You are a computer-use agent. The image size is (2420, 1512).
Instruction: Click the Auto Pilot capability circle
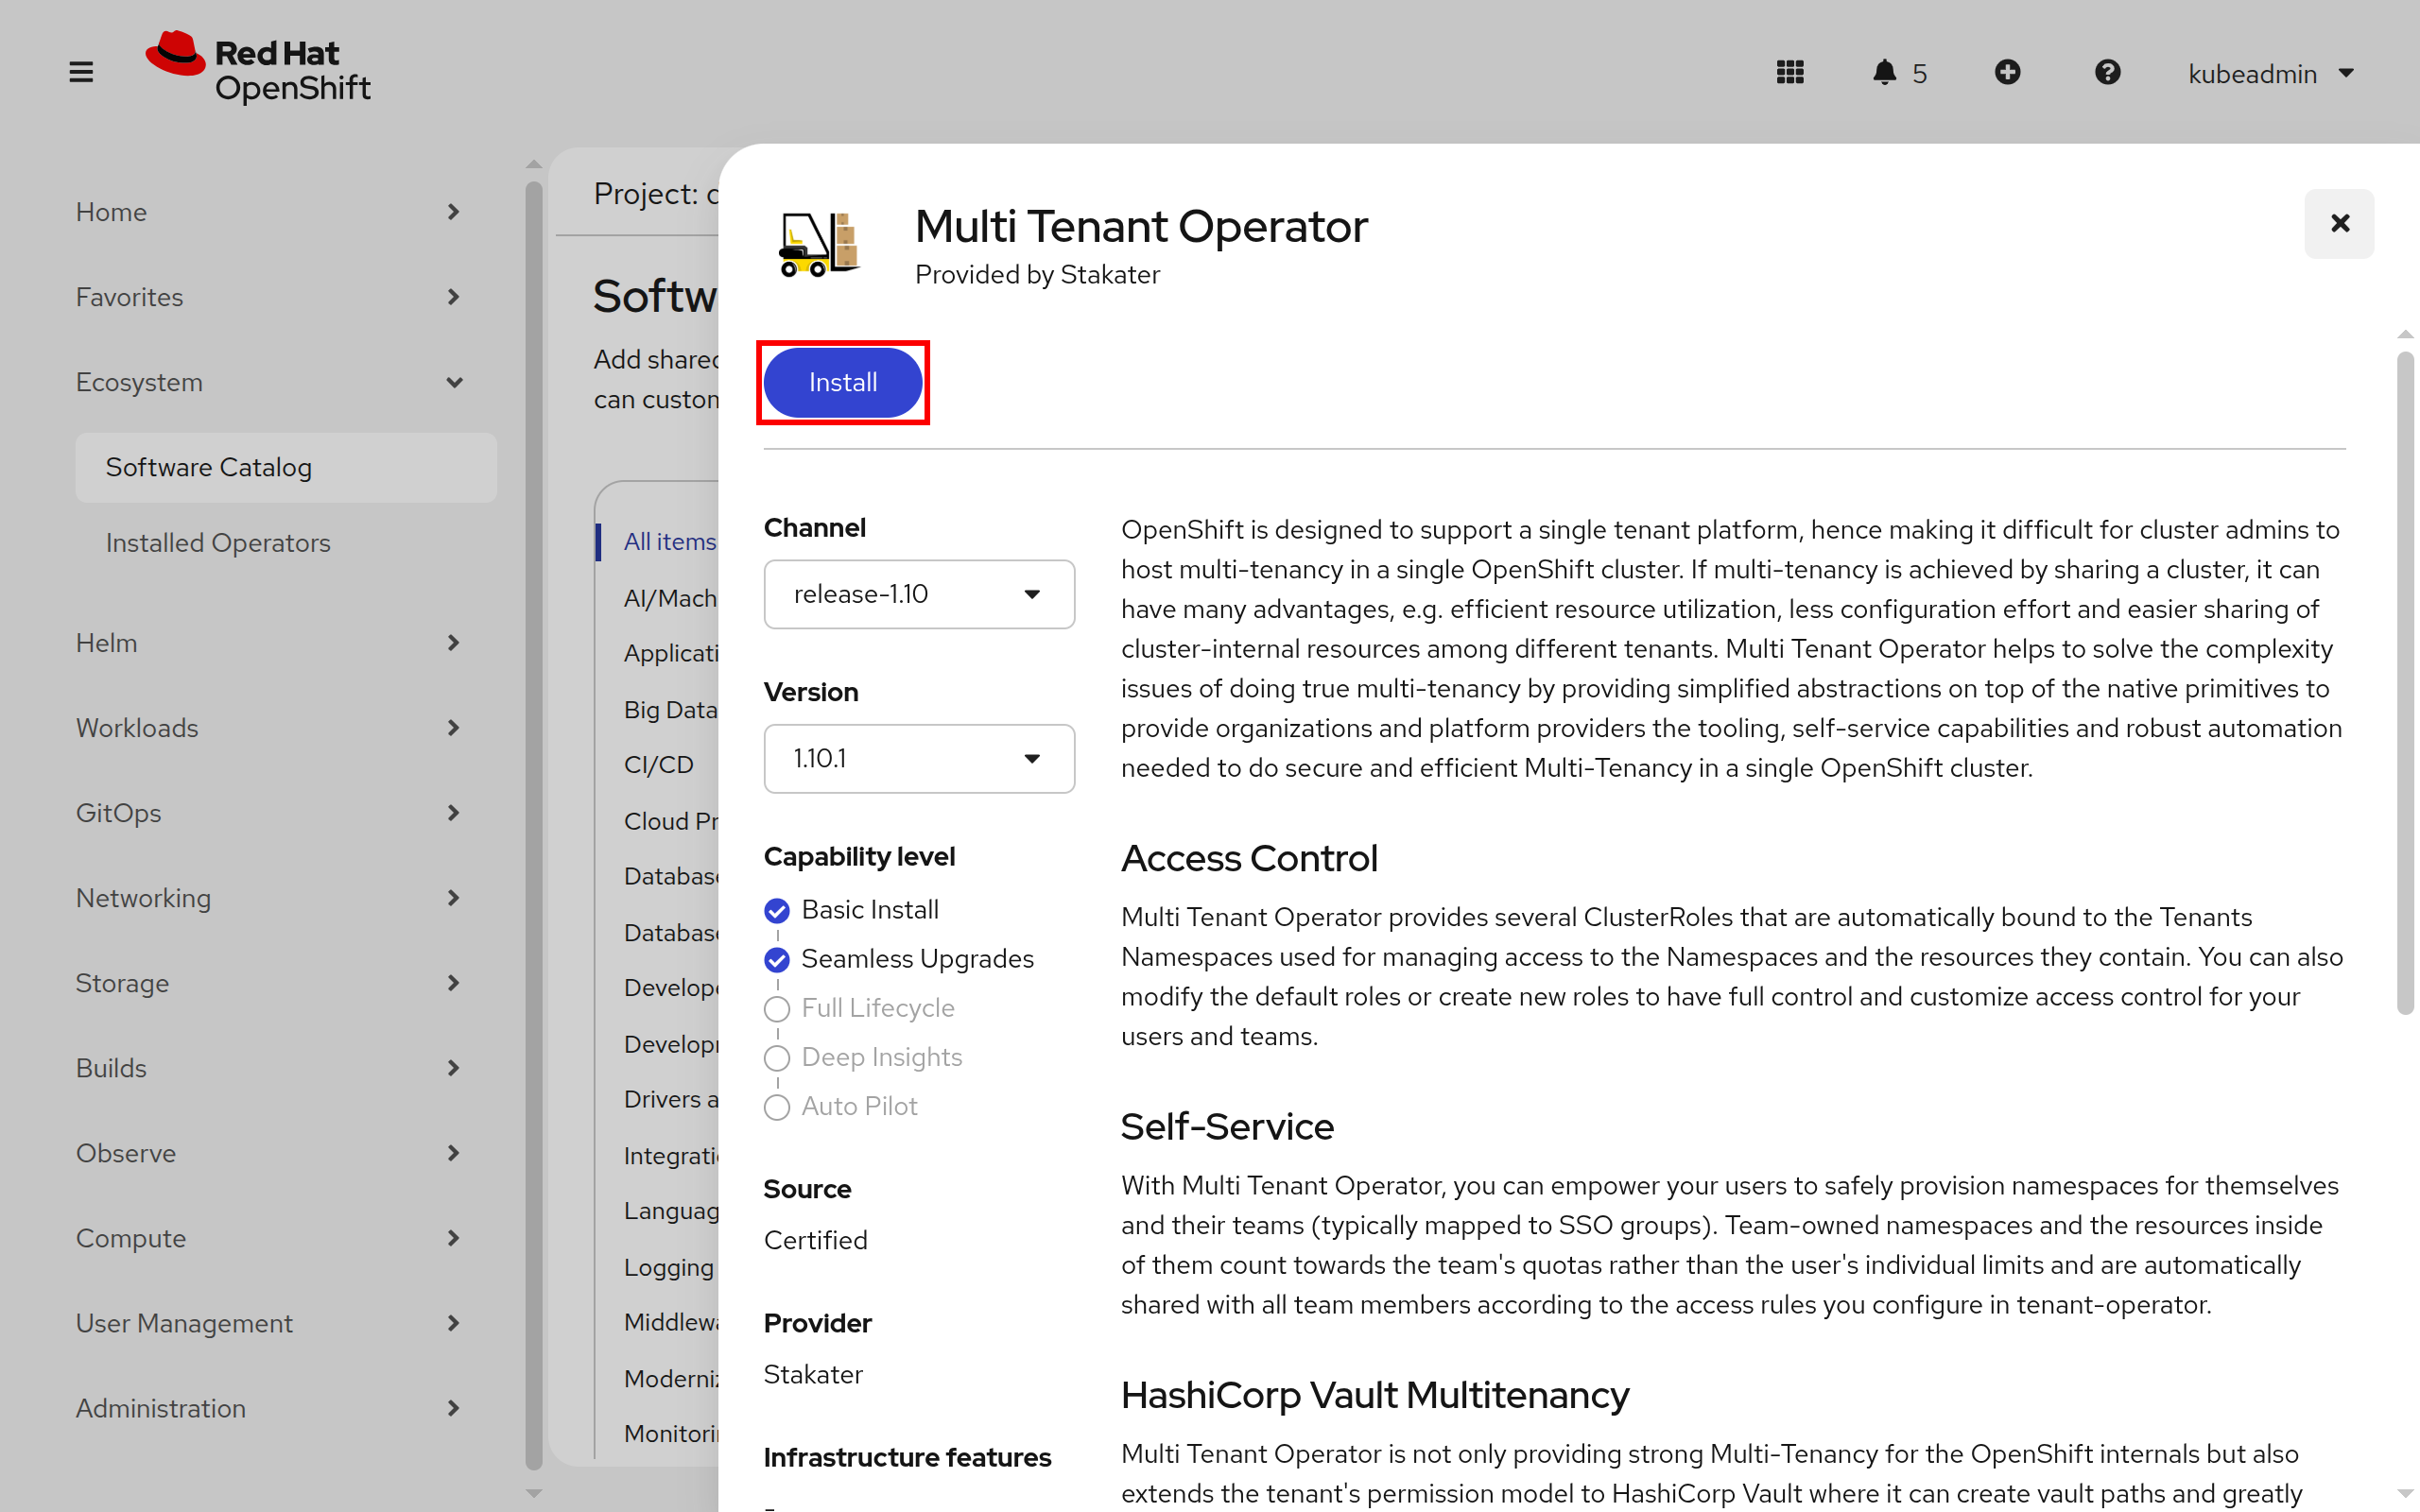click(x=777, y=1106)
